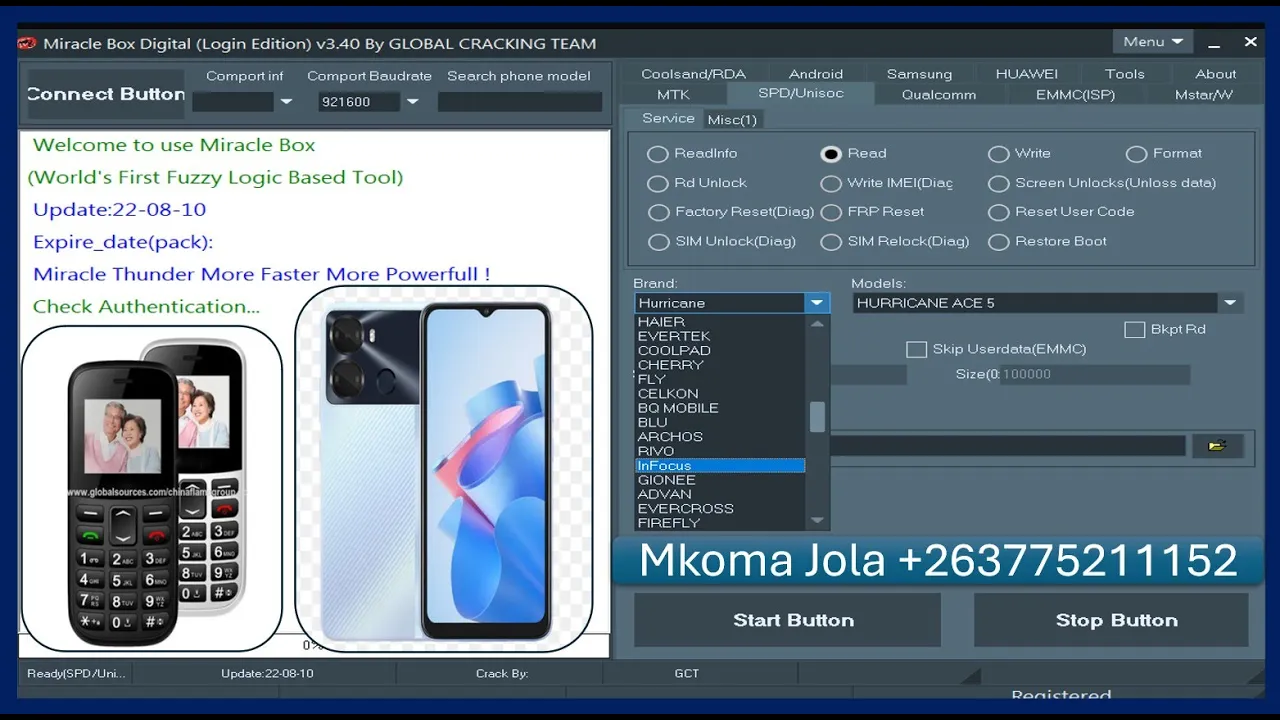Click the Start Button

tap(787, 620)
